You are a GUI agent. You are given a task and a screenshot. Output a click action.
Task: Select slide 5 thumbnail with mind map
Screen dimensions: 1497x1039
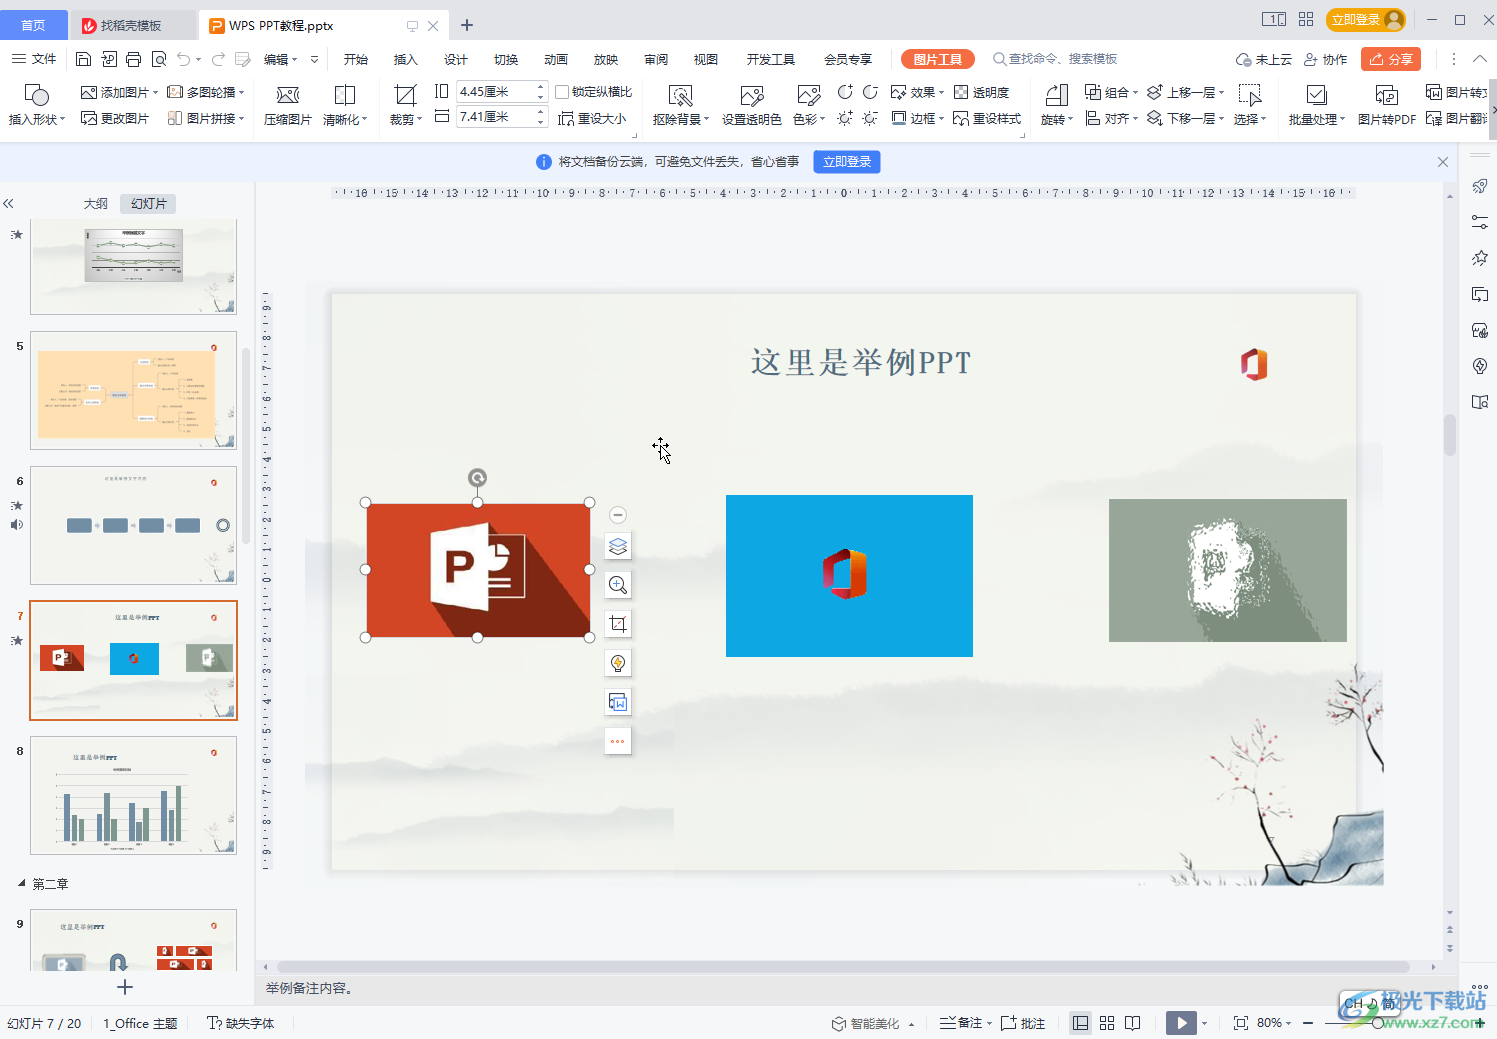(x=133, y=390)
